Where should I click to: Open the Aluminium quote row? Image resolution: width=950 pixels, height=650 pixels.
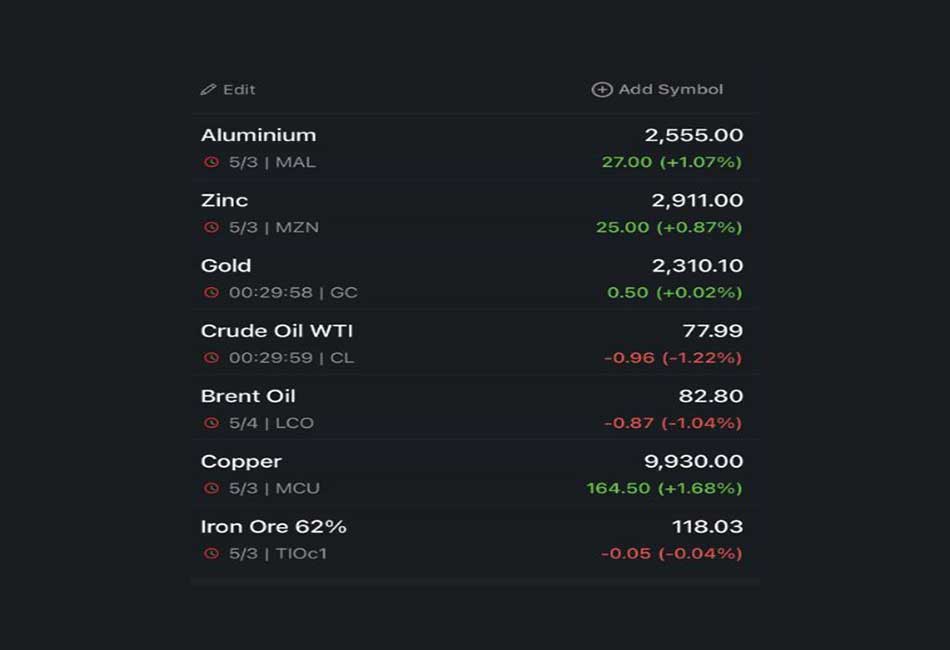click(475, 148)
